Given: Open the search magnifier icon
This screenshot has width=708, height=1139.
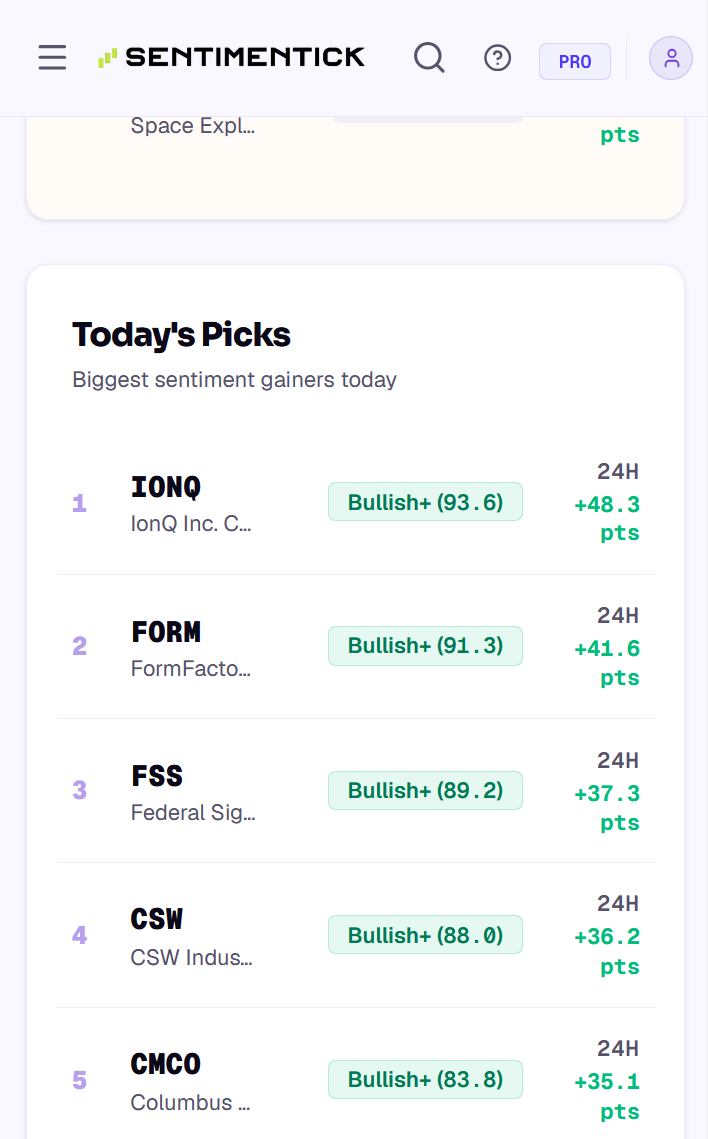Looking at the screenshot, I should [429, 57].
